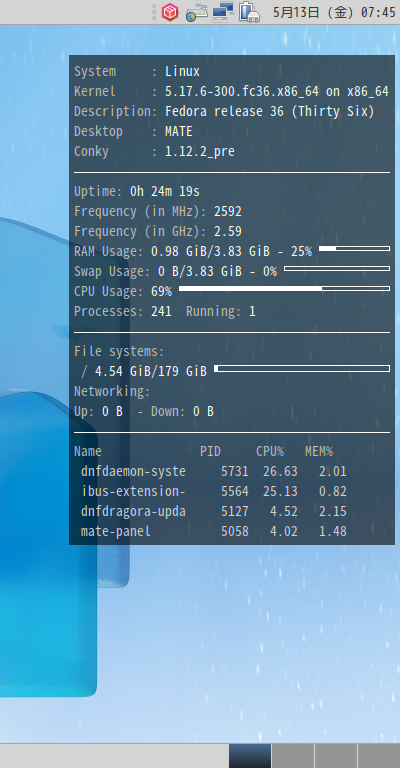Open the red cube dnfdragora updater tray icon
Viewport: 400px width, 768px height.
(x=169, y=12)
